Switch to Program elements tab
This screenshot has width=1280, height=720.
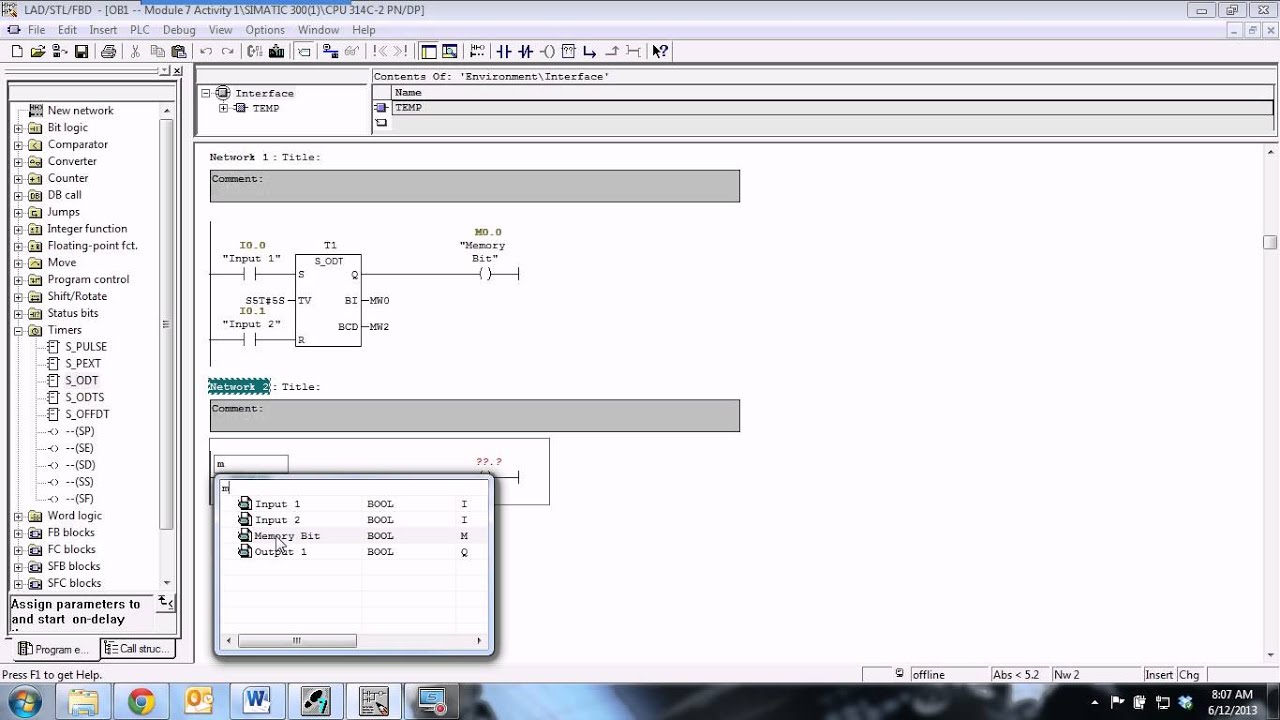point(55,649)
